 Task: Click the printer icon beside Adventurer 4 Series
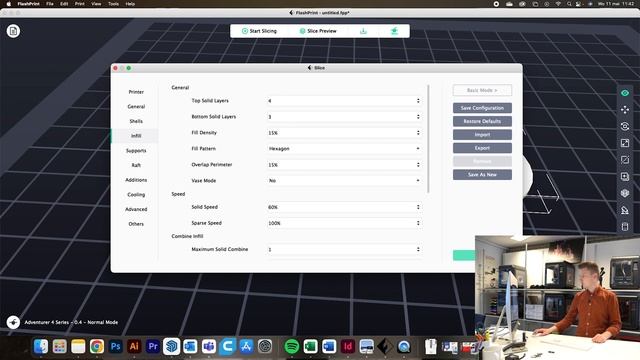coord(13,322)
